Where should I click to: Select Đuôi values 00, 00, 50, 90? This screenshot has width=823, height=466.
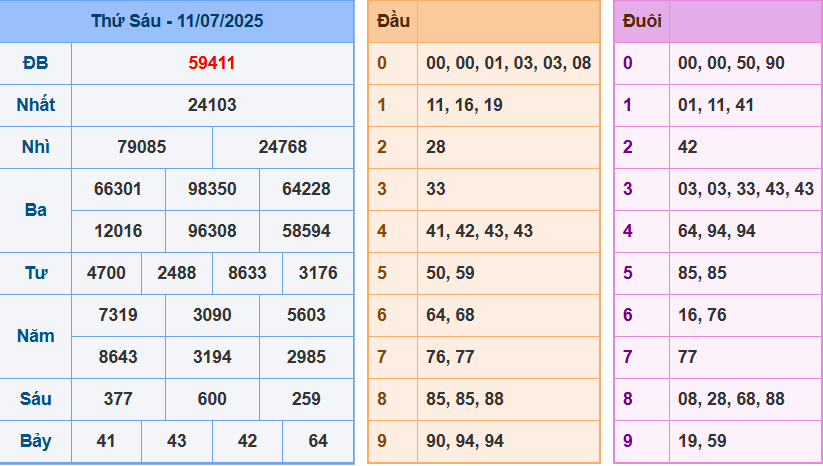731,63
